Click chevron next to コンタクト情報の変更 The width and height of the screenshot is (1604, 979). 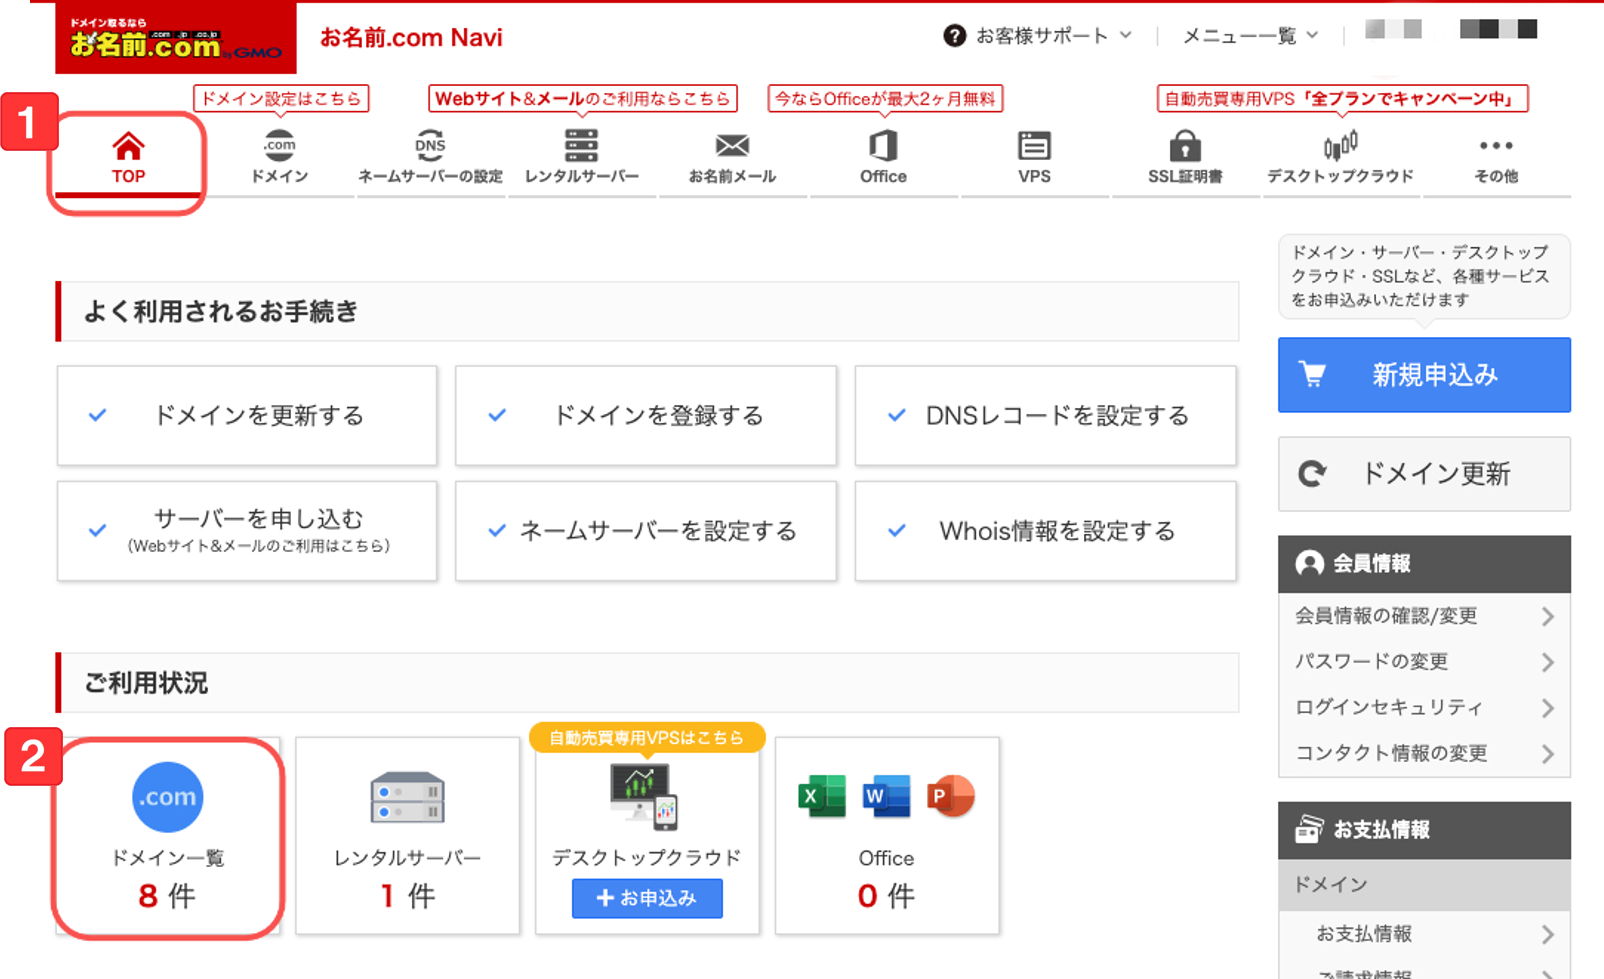[x=1548, y=754]
